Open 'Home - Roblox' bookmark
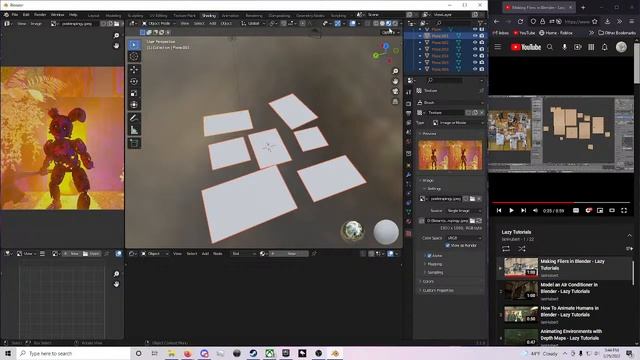This screenshot has width=640, height=360. [556, 33]
